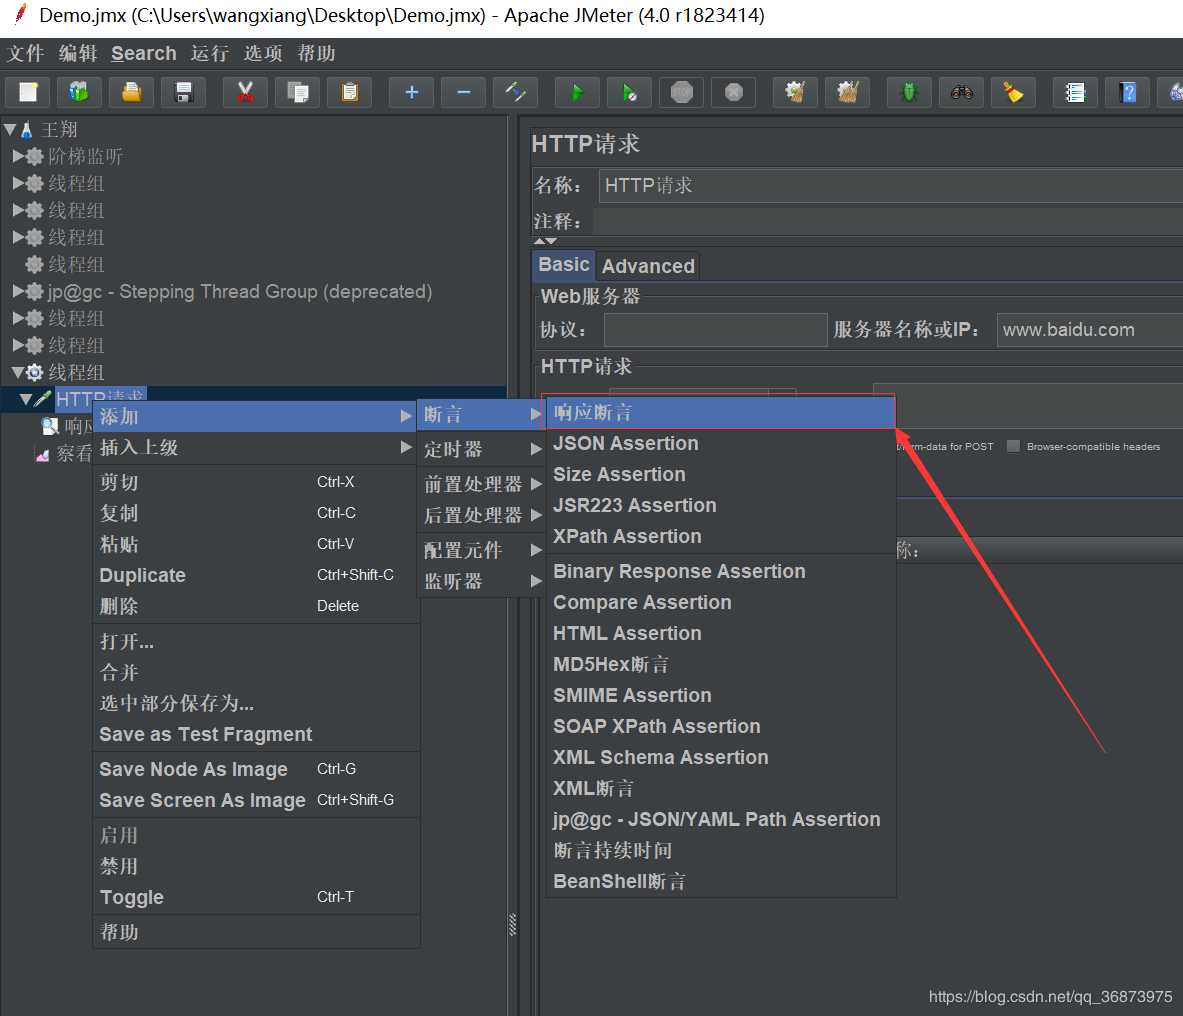Image resolution: width=1183 pixels, height=1016 pixels.
Task: Click the Copy toolbar icon
Action: pos(297,93)
